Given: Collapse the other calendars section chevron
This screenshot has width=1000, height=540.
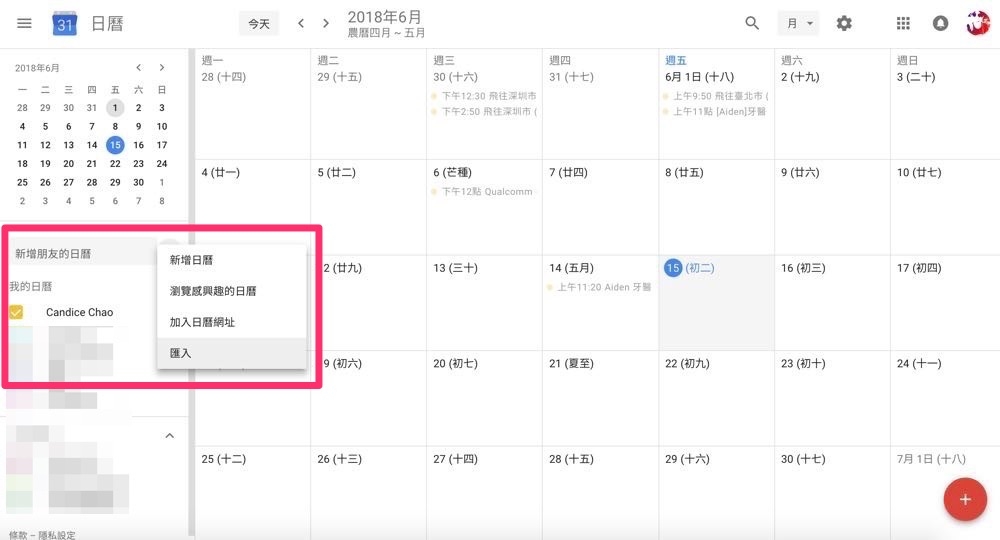Looking at the screenshot, I should [169, 436].
